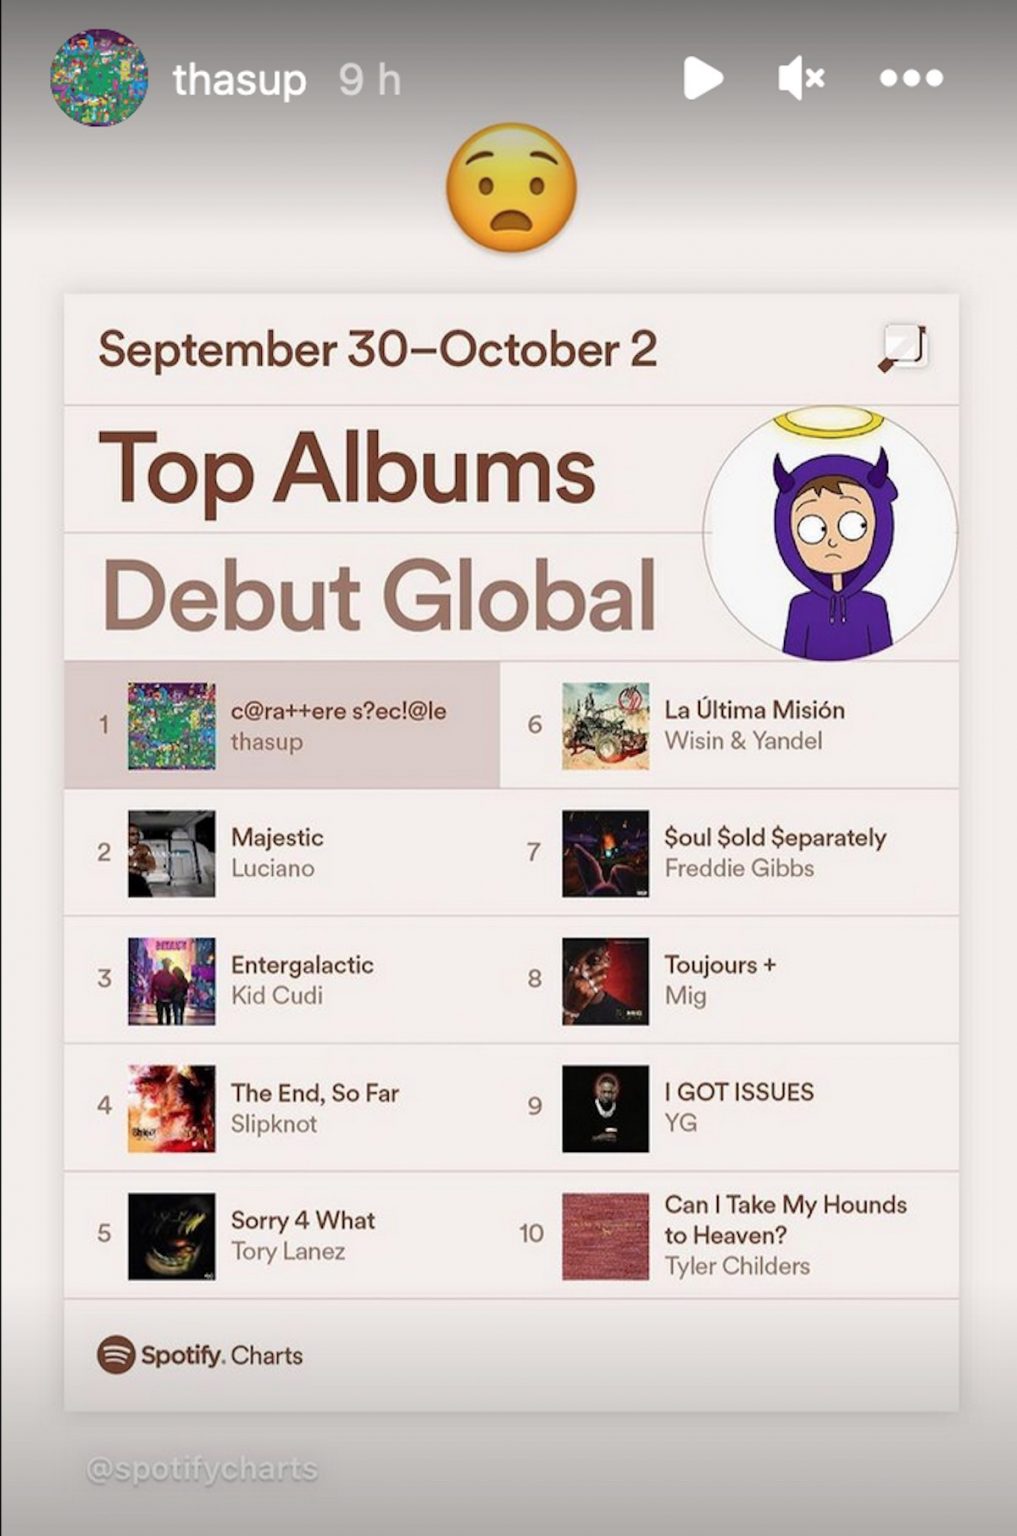Select c@ra++ere s?ec!@le album cover
Image resolution: width=1017 pixels, height=1536 pixels.
coord(171,726)
